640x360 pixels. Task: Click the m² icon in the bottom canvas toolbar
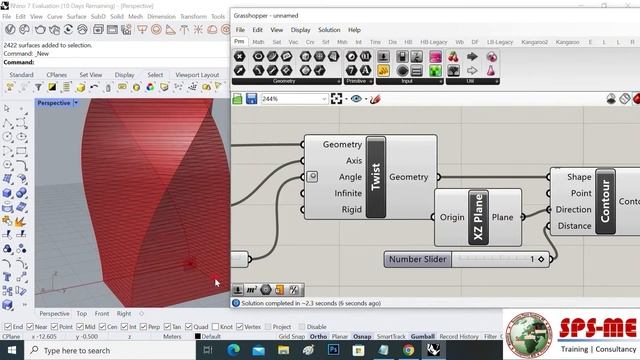coord(251,290)
